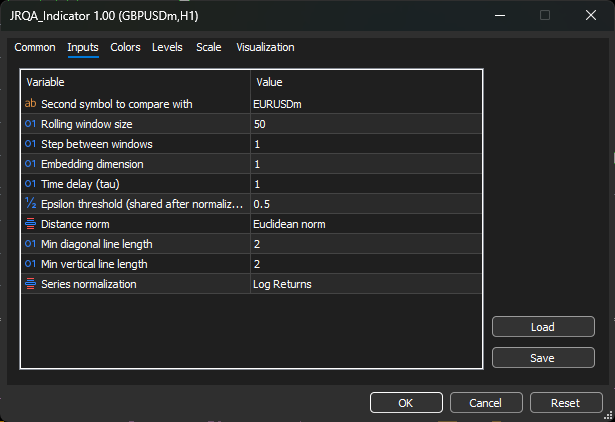Viewport: 615px width, 422px height.
Task: Select the 'Embedding dimension' label
Action: (92, 164)
